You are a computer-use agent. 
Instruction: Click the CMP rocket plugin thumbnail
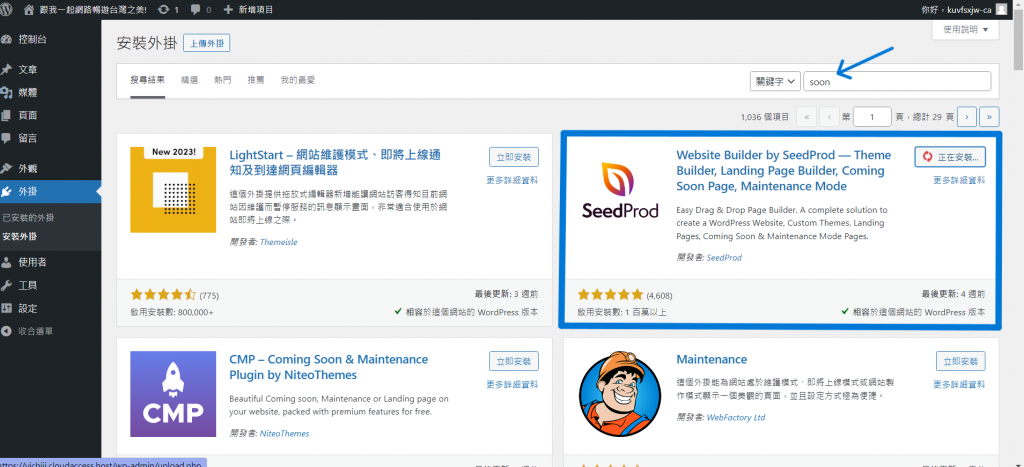[x=173, y=394]
